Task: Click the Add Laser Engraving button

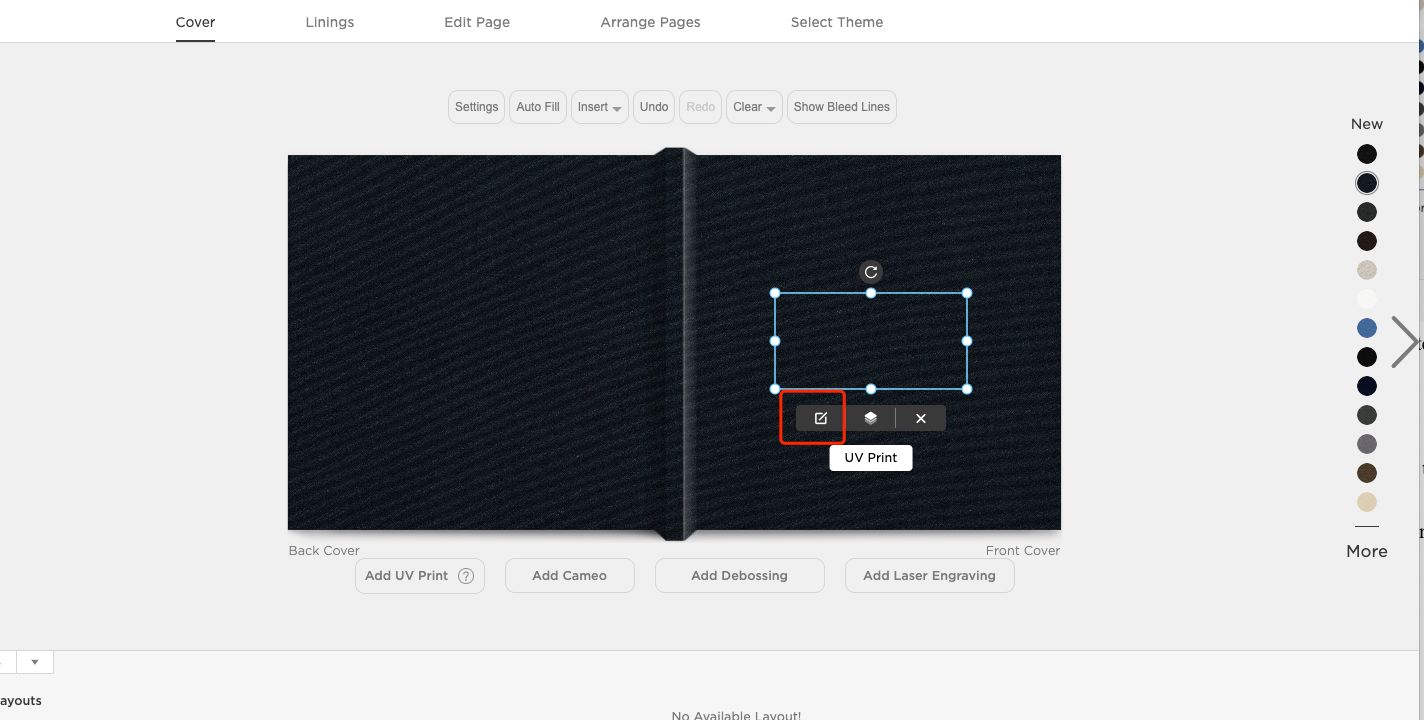Action: 930,576
